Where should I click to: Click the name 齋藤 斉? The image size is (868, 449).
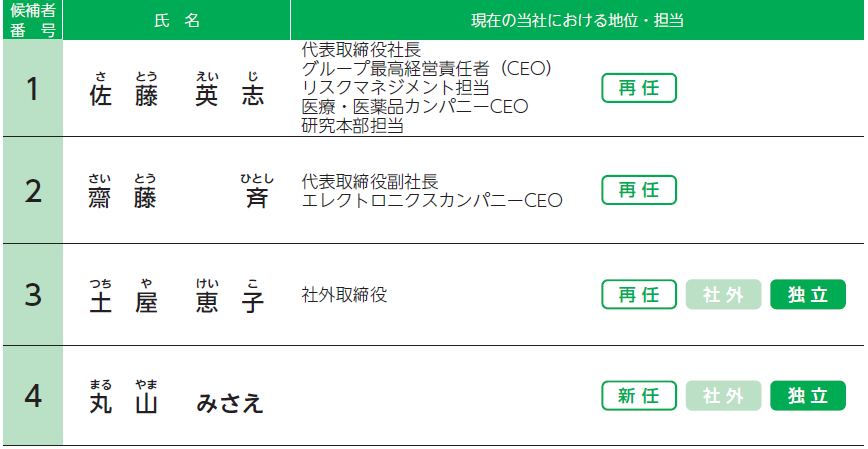click(x=180, y=192)
